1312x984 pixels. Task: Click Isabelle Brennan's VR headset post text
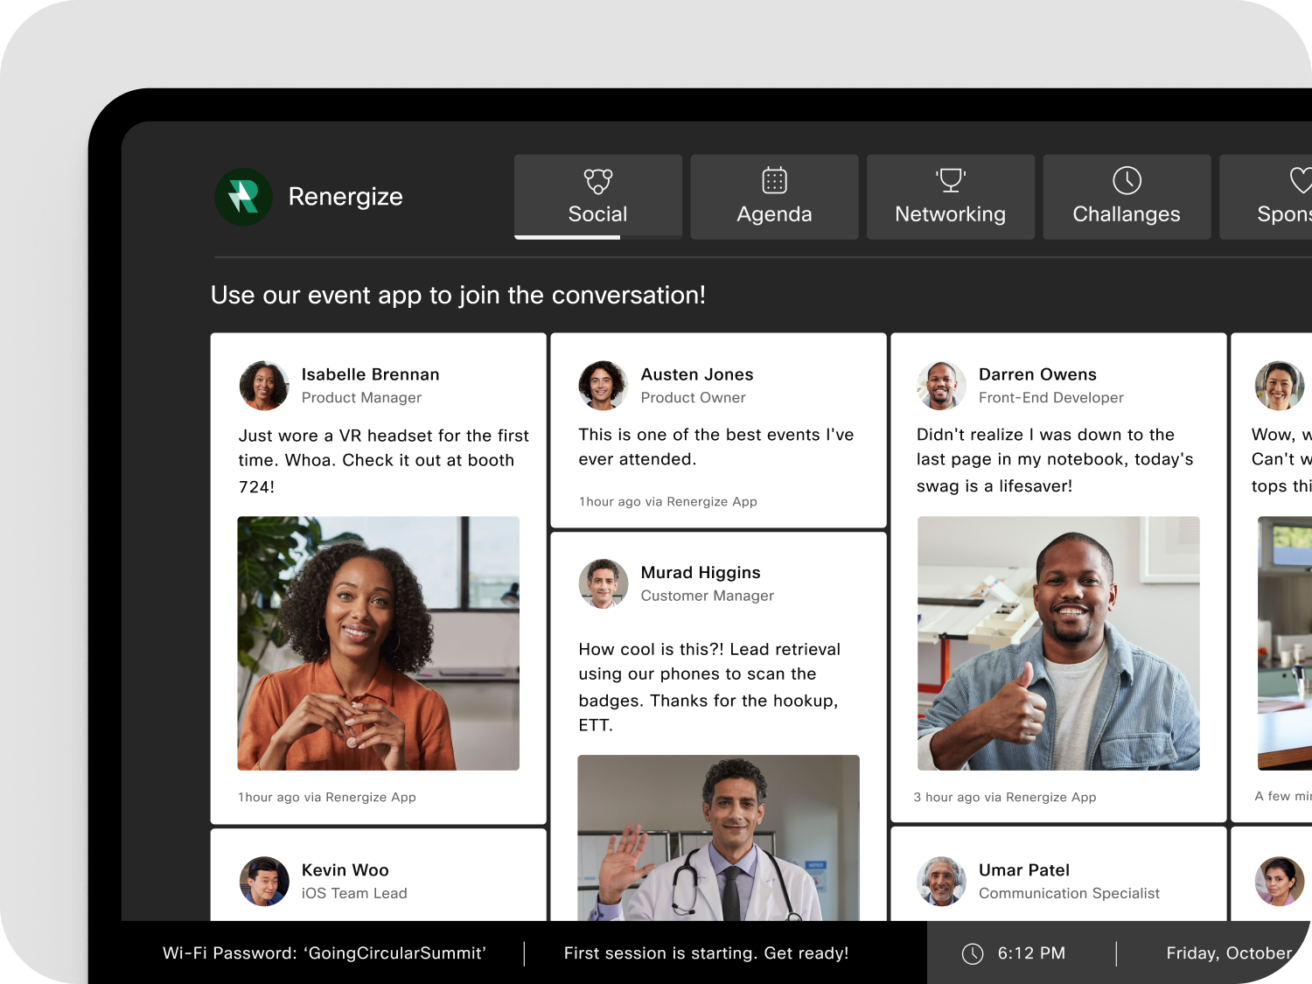(383, 461)
